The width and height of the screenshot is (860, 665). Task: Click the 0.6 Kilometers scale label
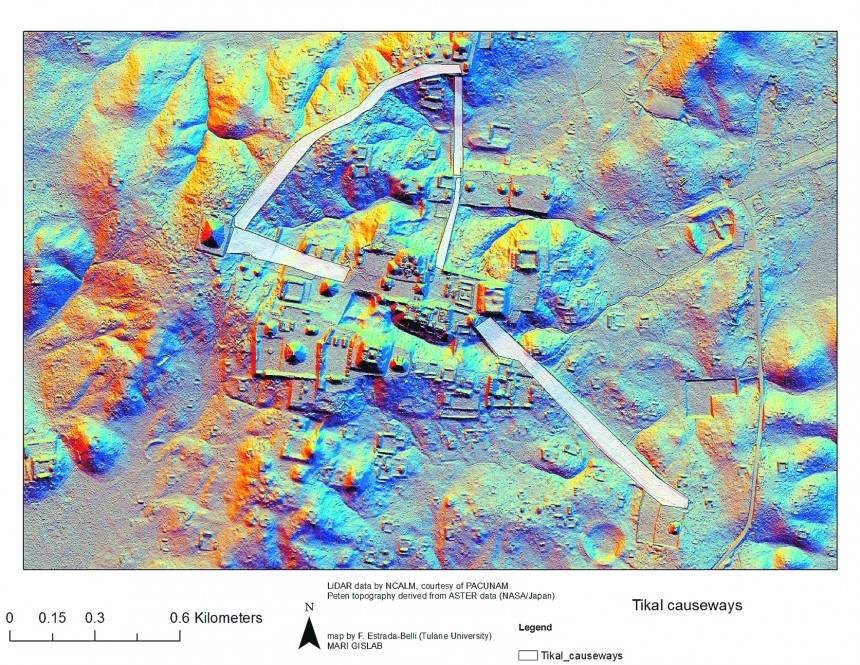216,617
